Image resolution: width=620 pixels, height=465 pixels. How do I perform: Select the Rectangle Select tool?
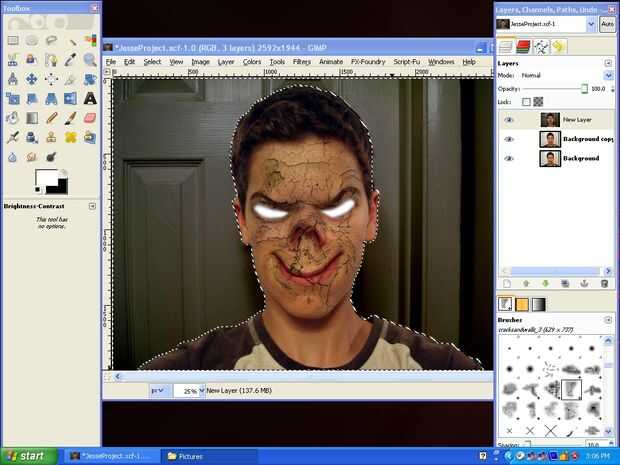click(13, 40)
